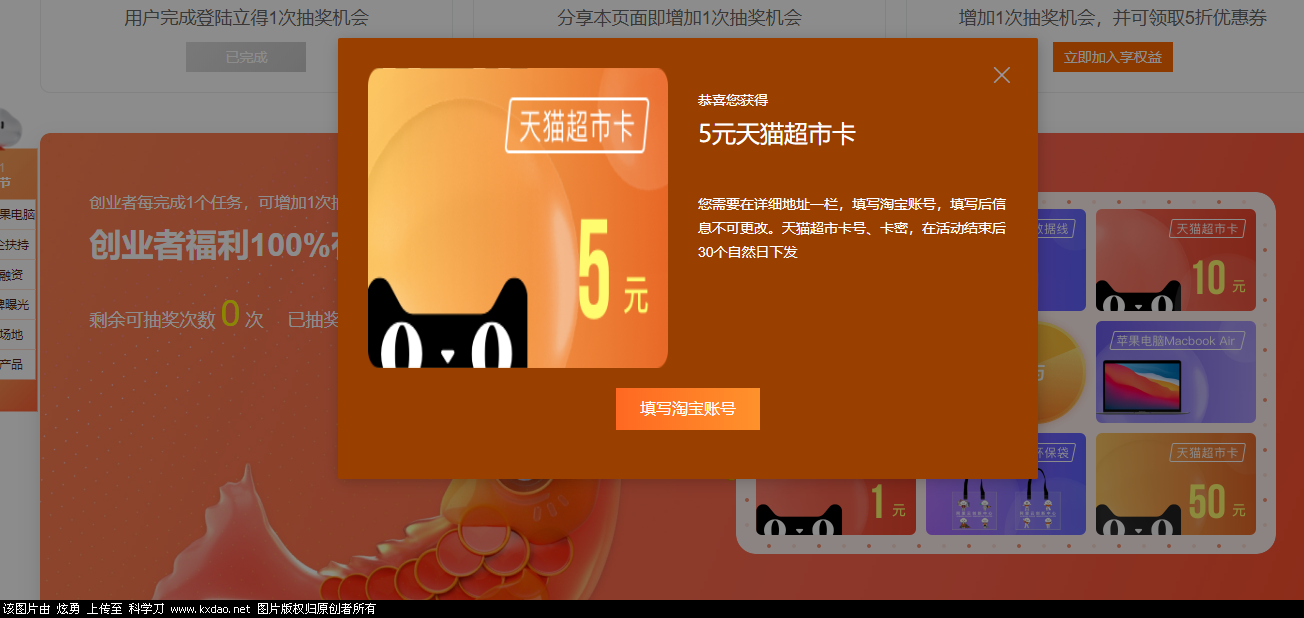Select the 数据线 prize tile behind the popup
Screen dimensions: 1304x618
click(x=1062, y=259)
